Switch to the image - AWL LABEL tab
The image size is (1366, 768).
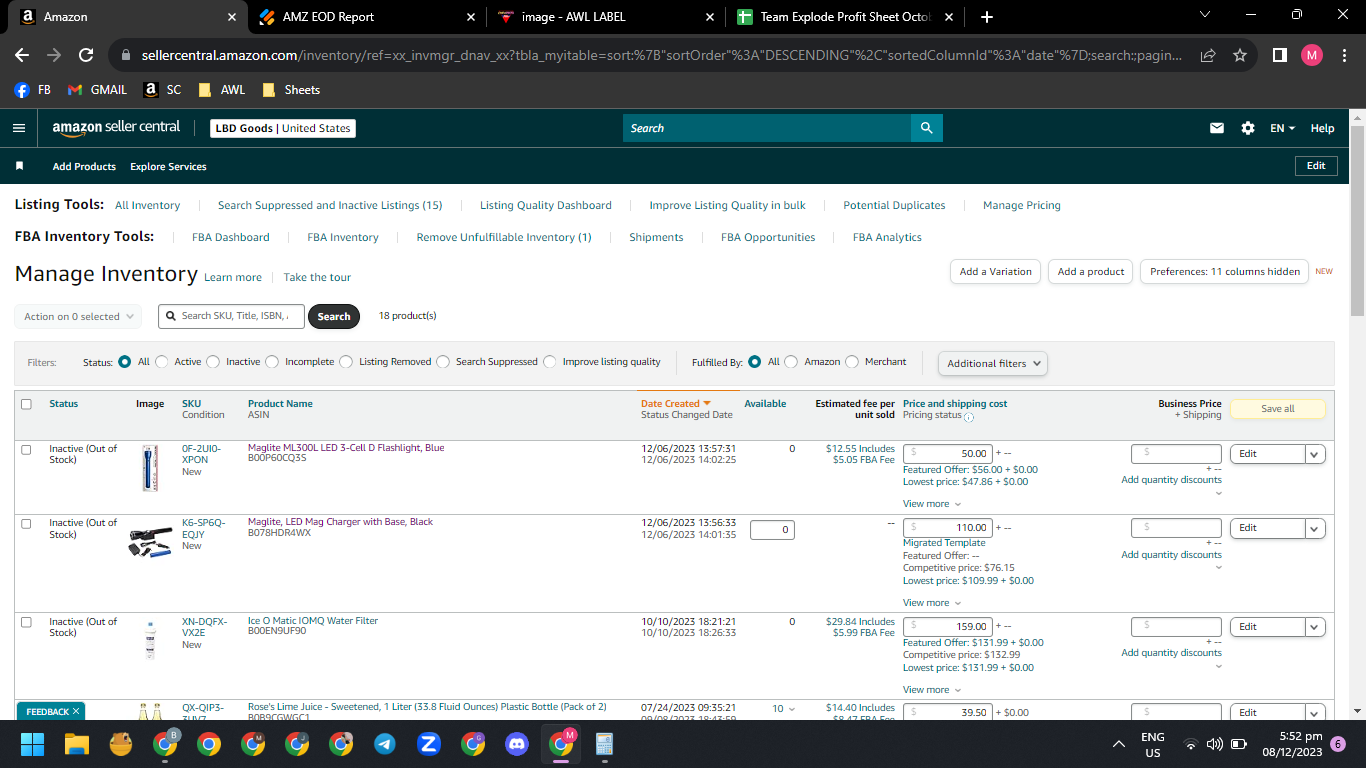tap(606, 17)
